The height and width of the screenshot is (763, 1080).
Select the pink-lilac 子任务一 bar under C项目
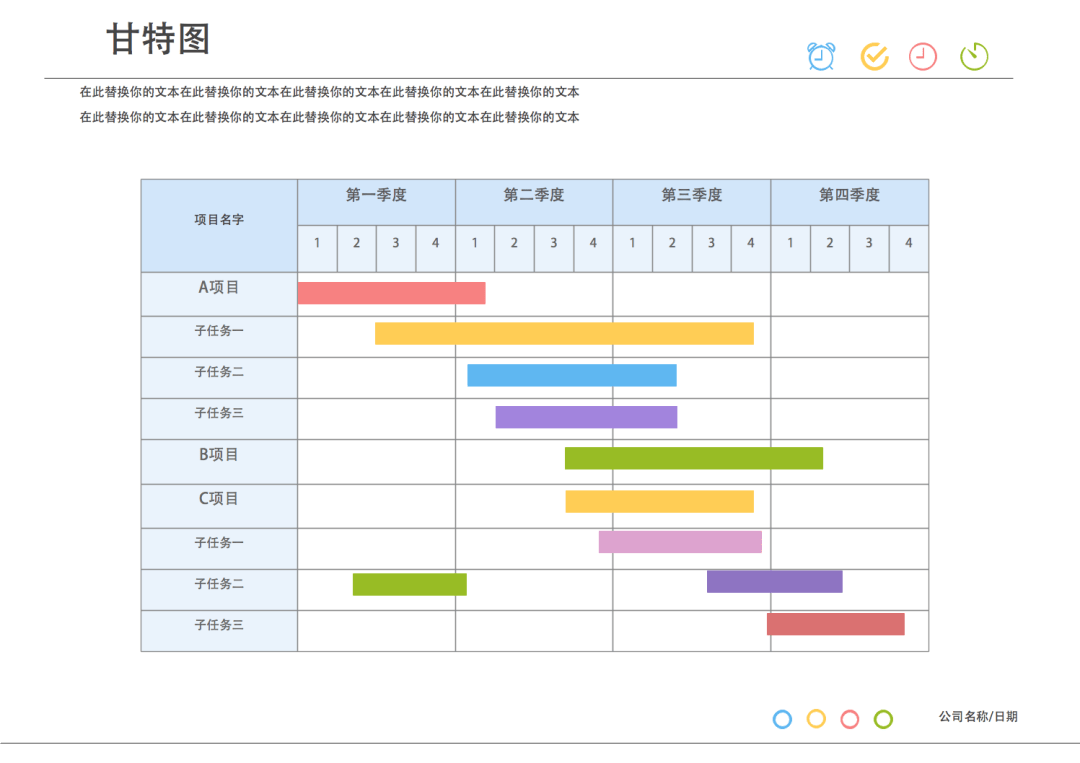click(680, 542)
